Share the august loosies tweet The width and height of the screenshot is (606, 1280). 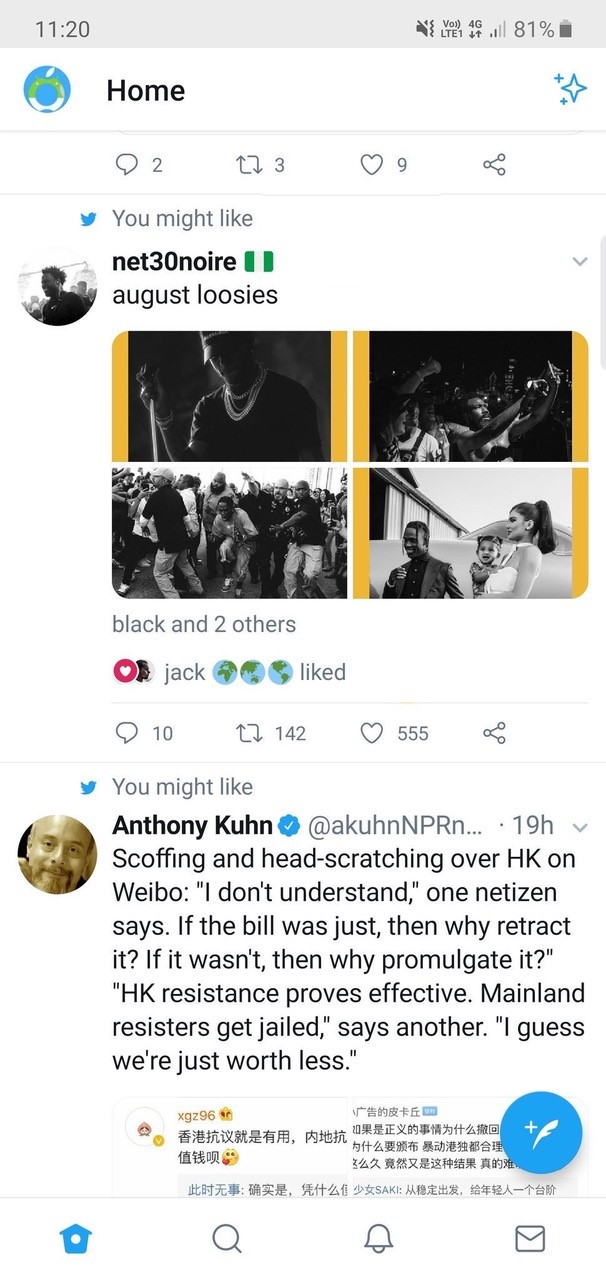click(x=494, y=733)
